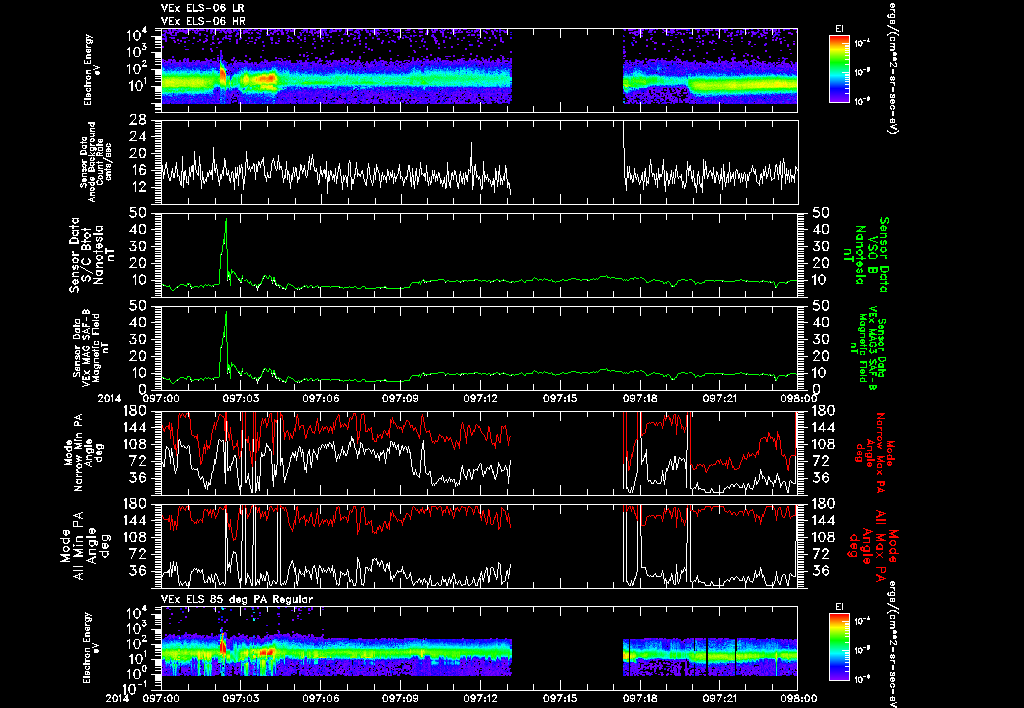Select the 'VEx ELS-06 HR' title text
The width and height of the screenshot is (1024, 708).
tap(203, 22)
